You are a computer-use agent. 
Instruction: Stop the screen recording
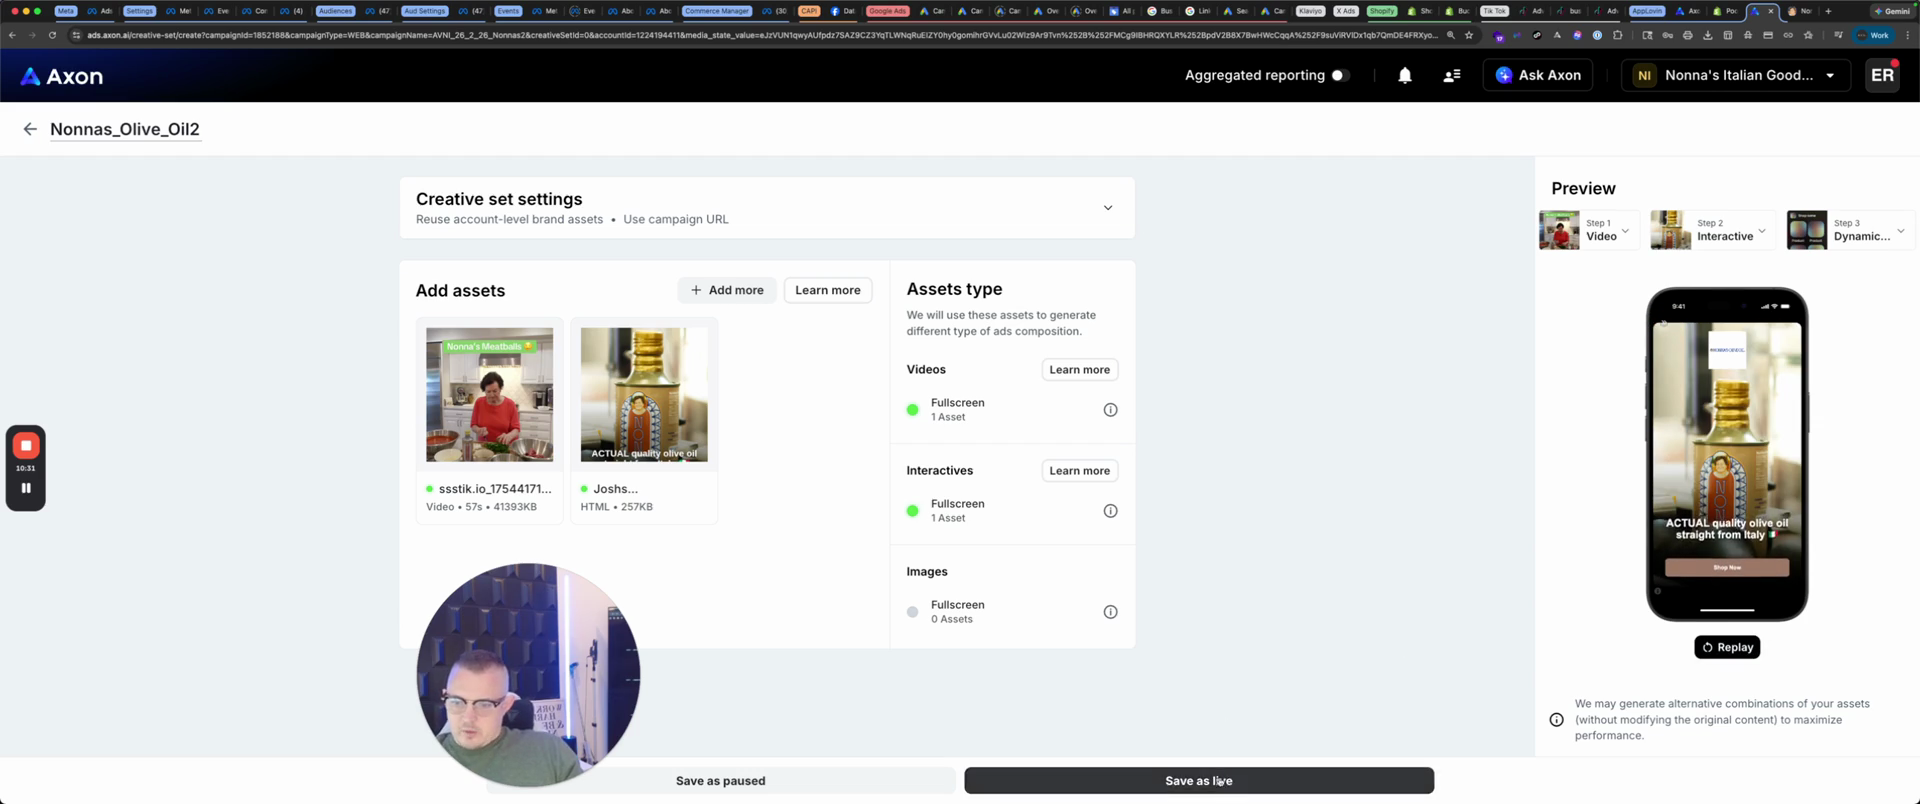(26, 446)
